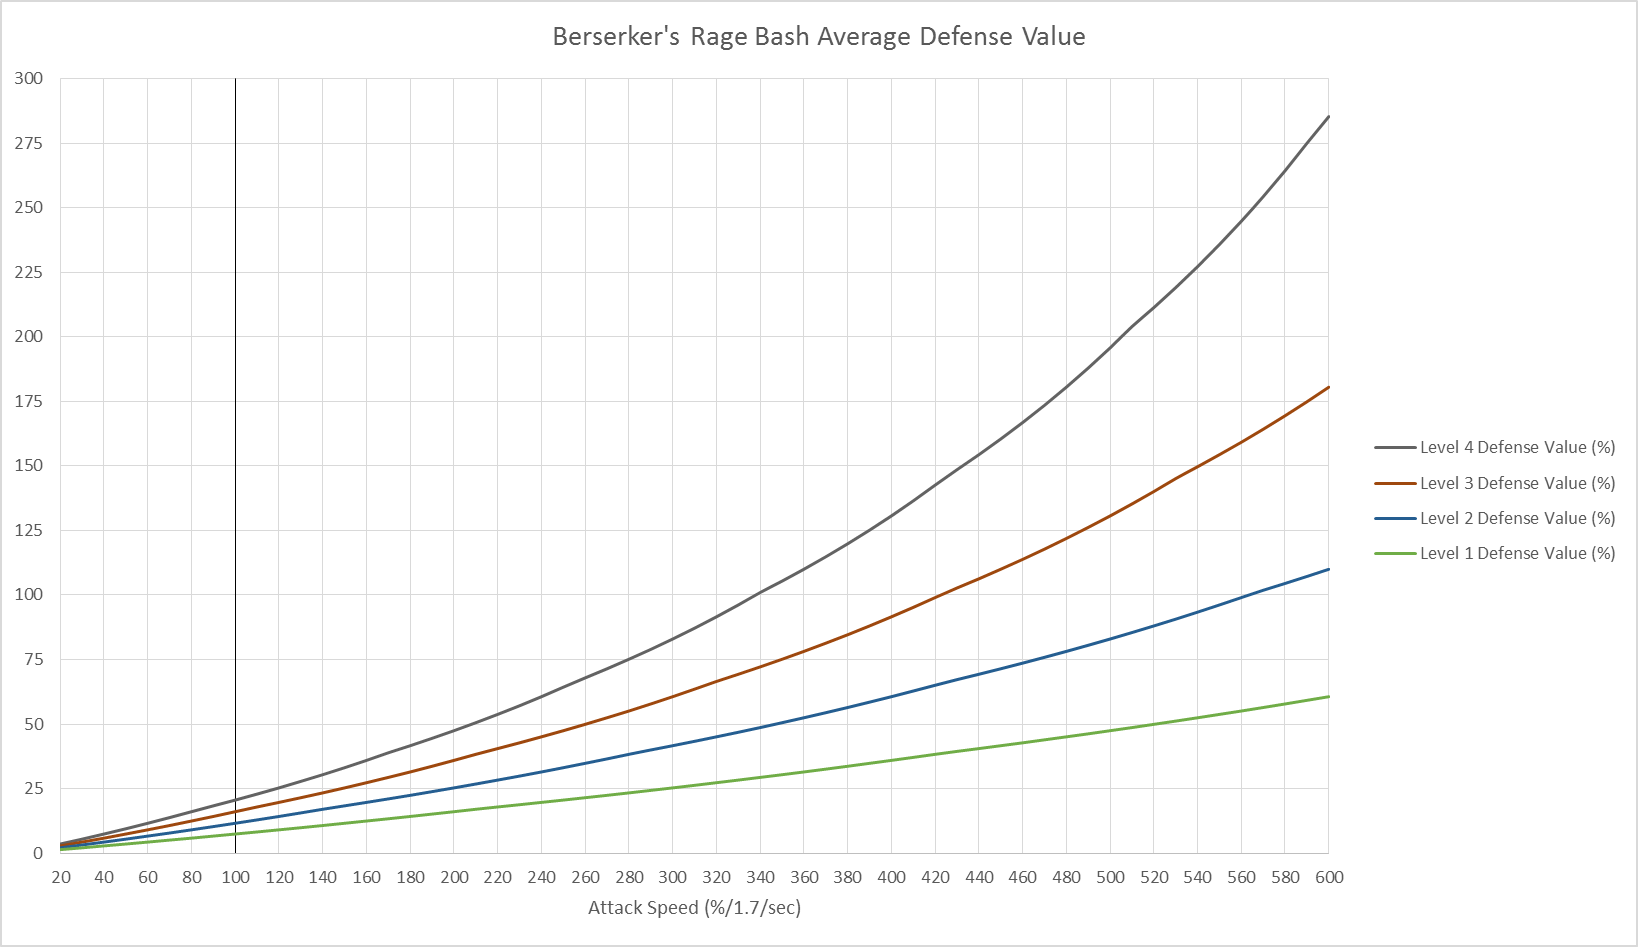Select the 'Level 4 Defense Value (%)' legend entry
This screenshot has width=1638, height=947.
(x=1495, y=447)
